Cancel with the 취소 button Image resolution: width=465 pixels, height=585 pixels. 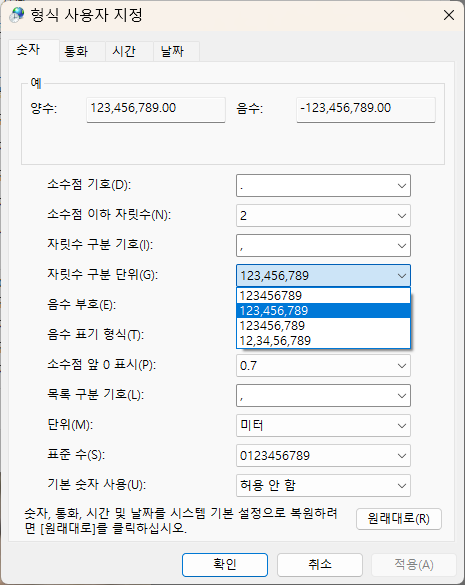[320, 564]
